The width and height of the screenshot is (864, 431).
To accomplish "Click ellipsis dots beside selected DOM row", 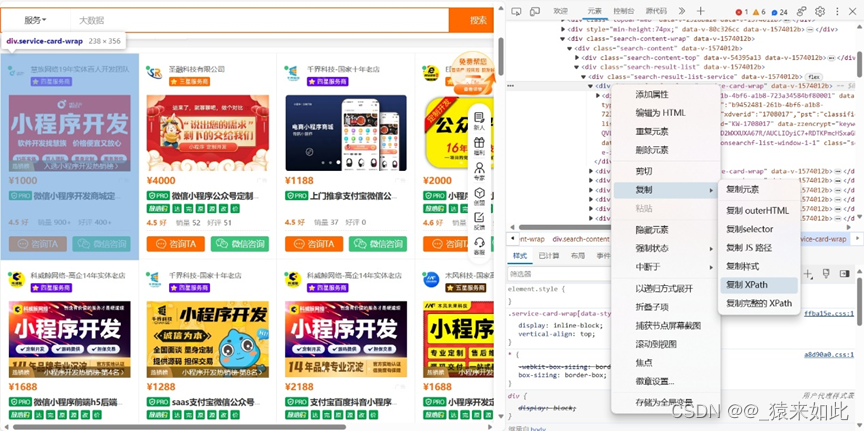I will point(511,86).
